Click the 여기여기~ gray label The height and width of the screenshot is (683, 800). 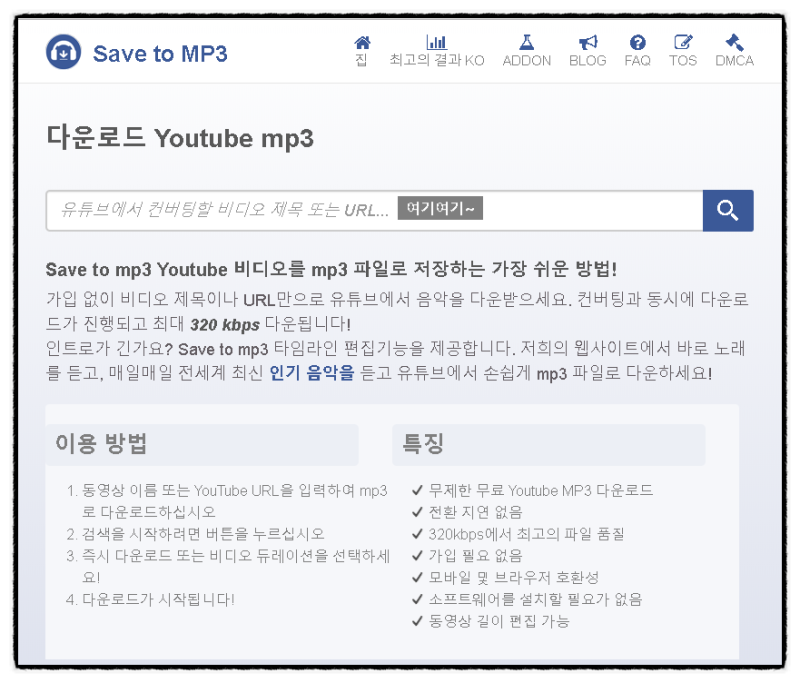coord(440,208)
